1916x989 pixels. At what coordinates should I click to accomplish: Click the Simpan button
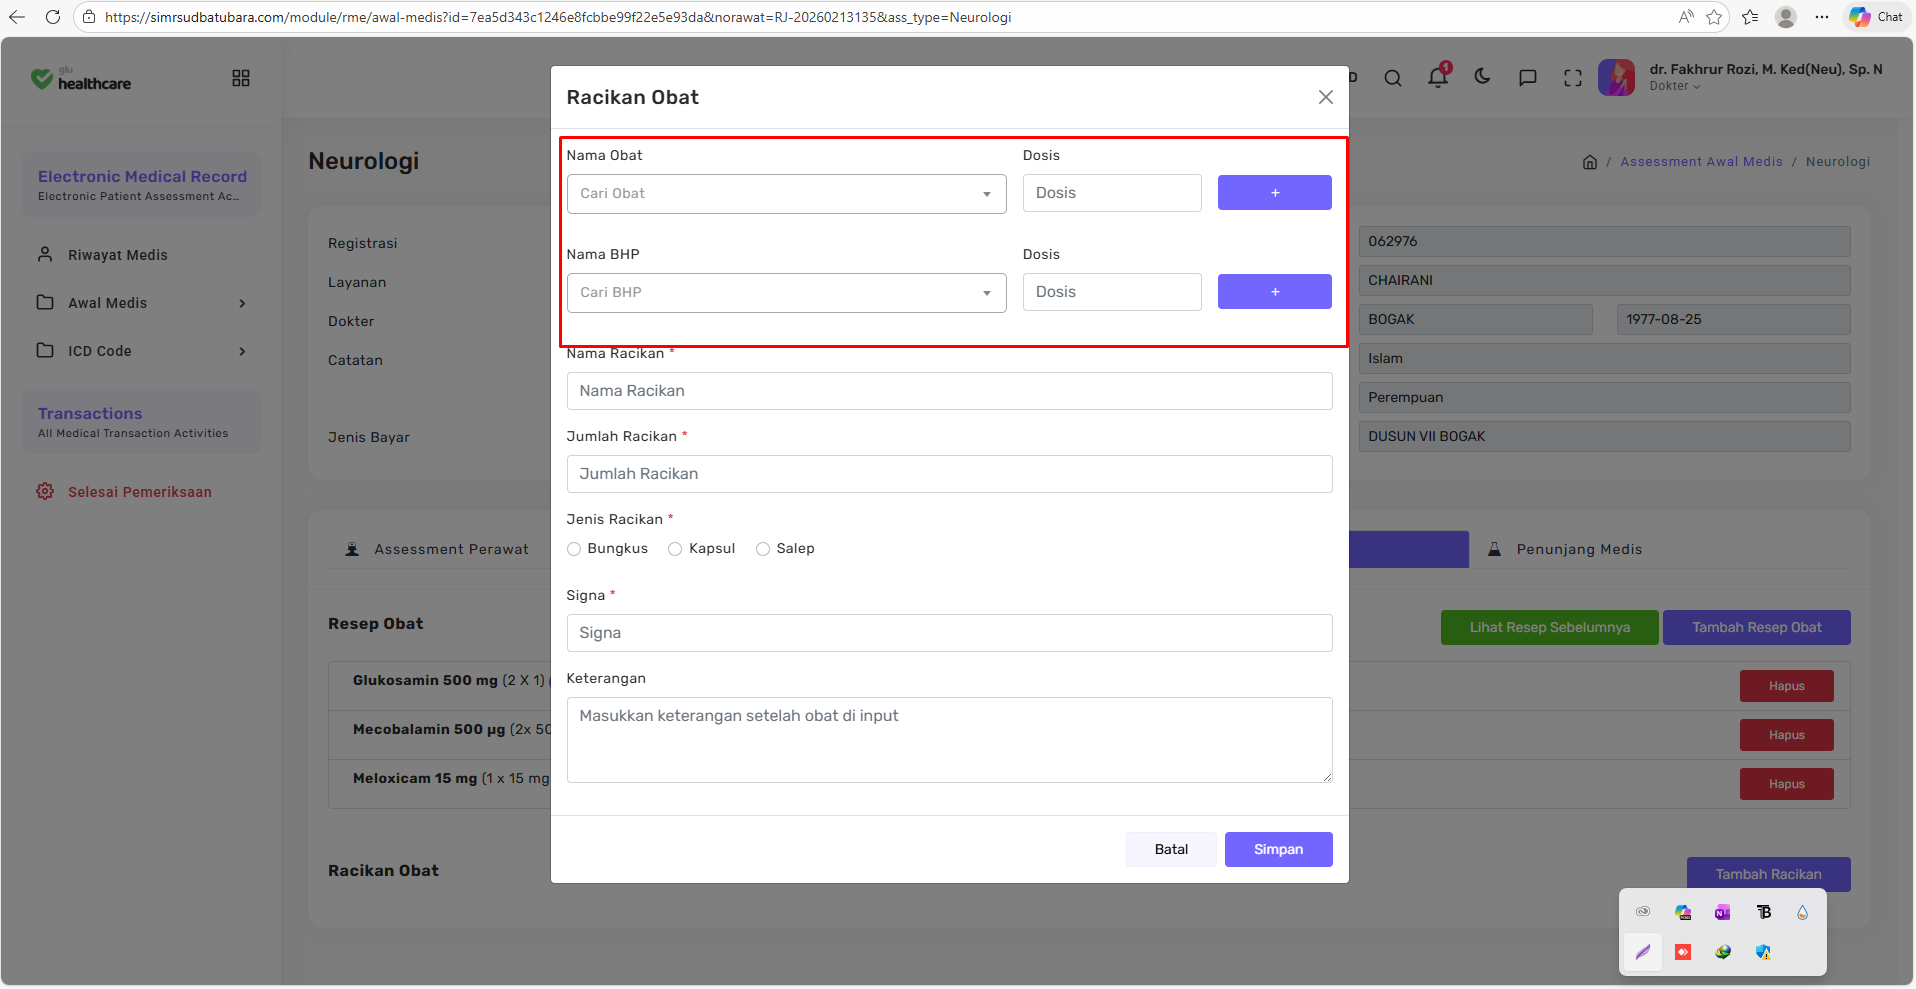tap(1278, 849)
